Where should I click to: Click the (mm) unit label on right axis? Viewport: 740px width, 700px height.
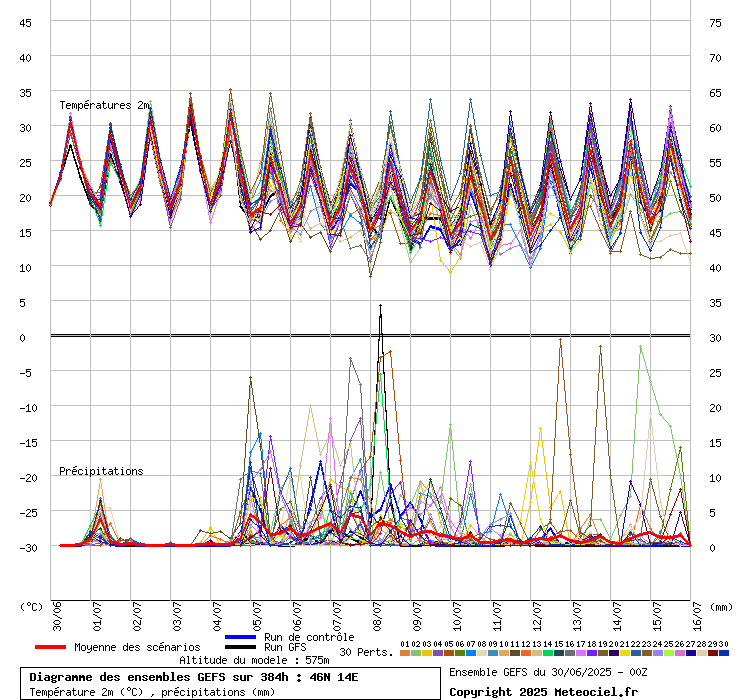[720, 606]
